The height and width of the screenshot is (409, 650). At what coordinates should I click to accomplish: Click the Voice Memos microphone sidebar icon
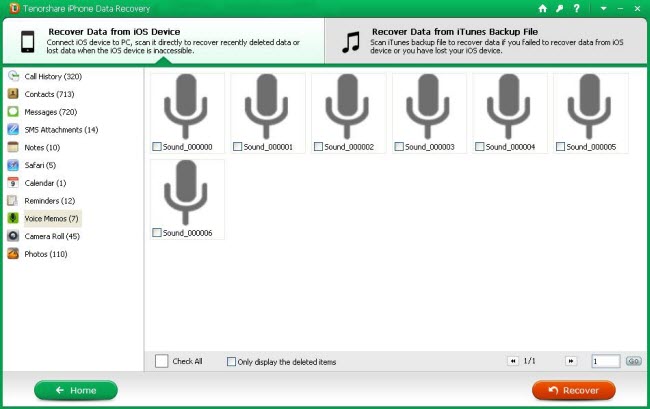tap(13, 218)
